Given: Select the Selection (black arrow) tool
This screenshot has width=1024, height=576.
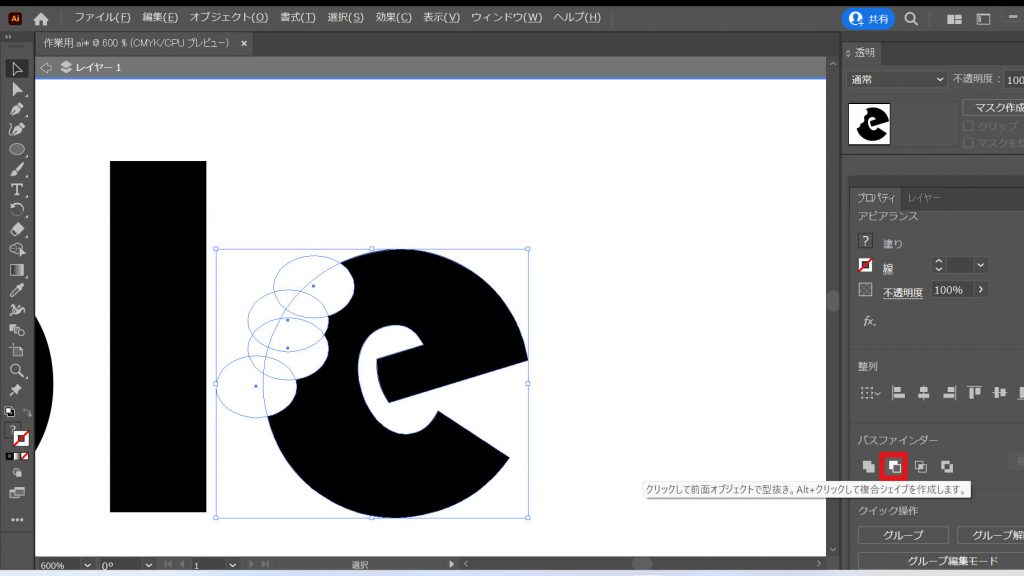Looking at the screenshot, I should (x=17, y=69).
